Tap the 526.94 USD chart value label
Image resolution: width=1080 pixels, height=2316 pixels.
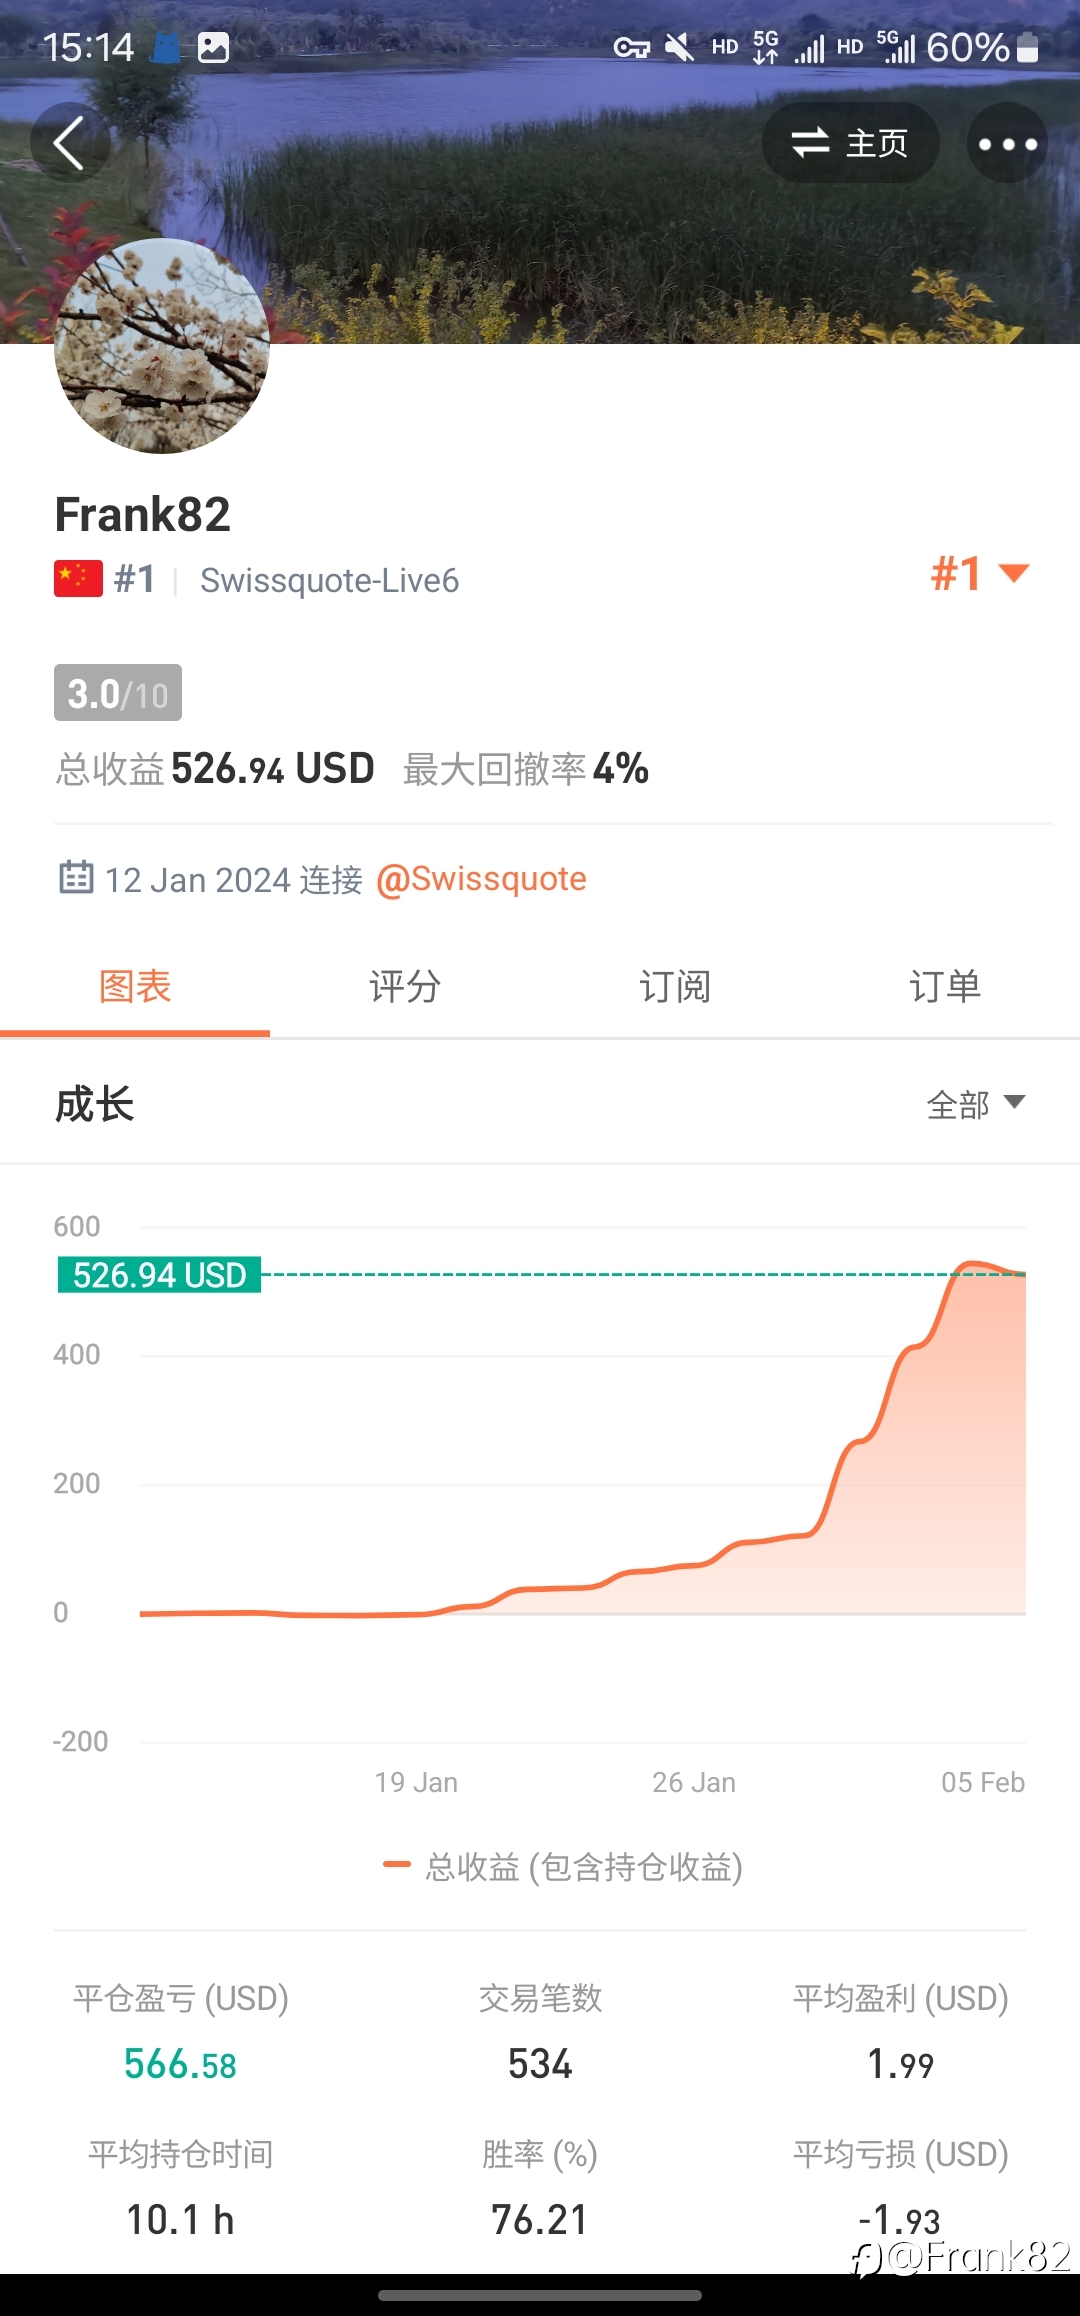(x=160, y=1275)
